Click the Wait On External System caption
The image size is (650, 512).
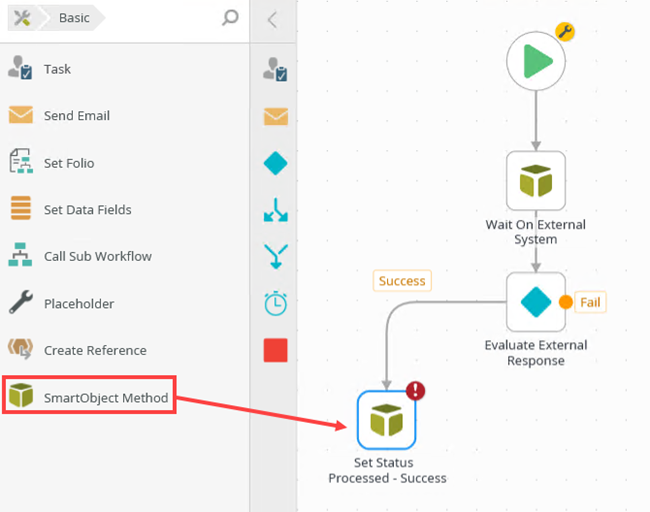pyautogui.click(x=536, y=232)
